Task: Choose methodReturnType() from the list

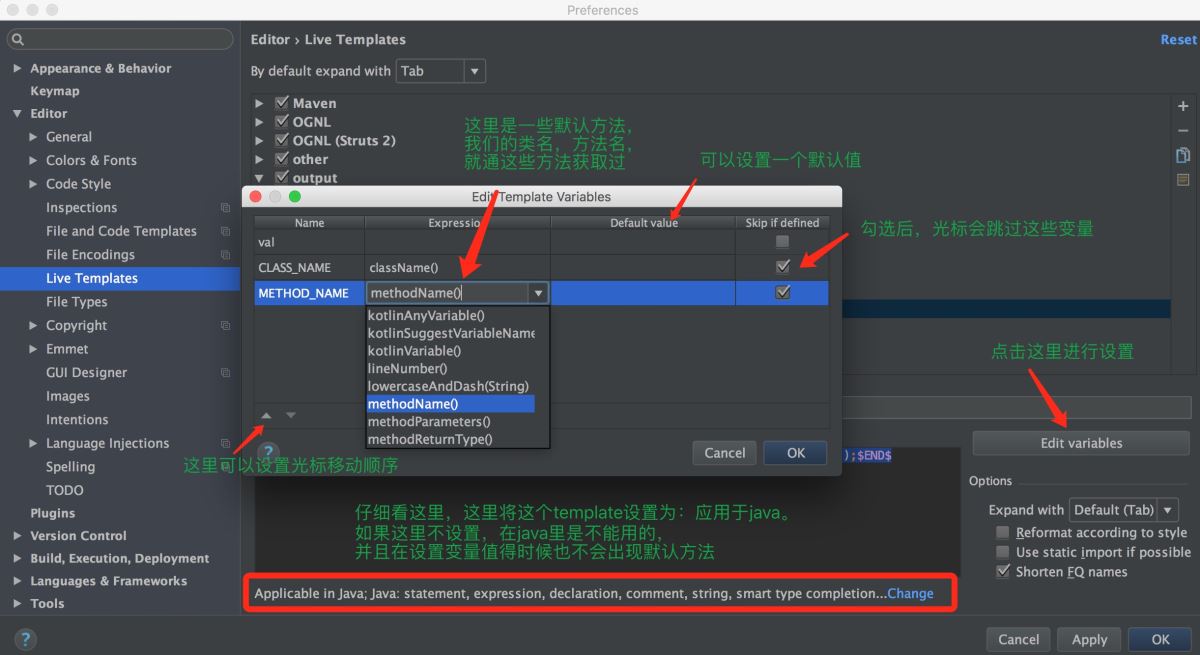Action: pos(451,439)
